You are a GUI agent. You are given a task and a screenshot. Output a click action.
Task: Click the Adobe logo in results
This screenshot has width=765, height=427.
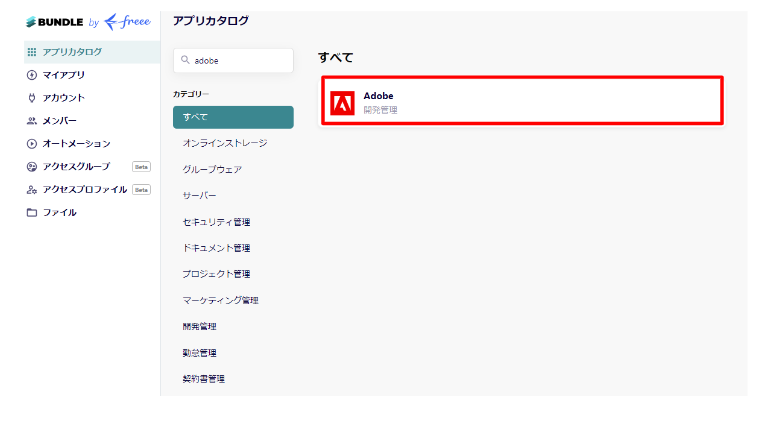342,103
